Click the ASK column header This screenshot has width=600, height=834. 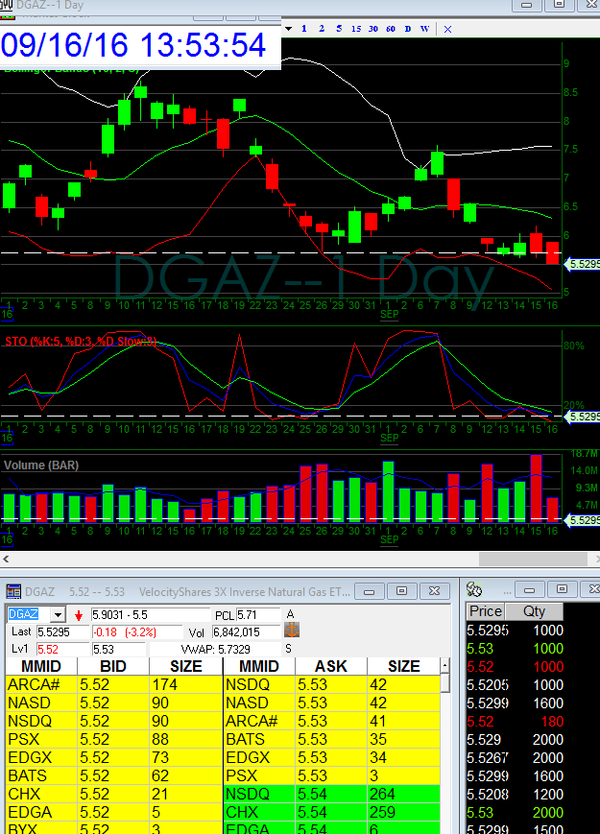coord(331,666)
